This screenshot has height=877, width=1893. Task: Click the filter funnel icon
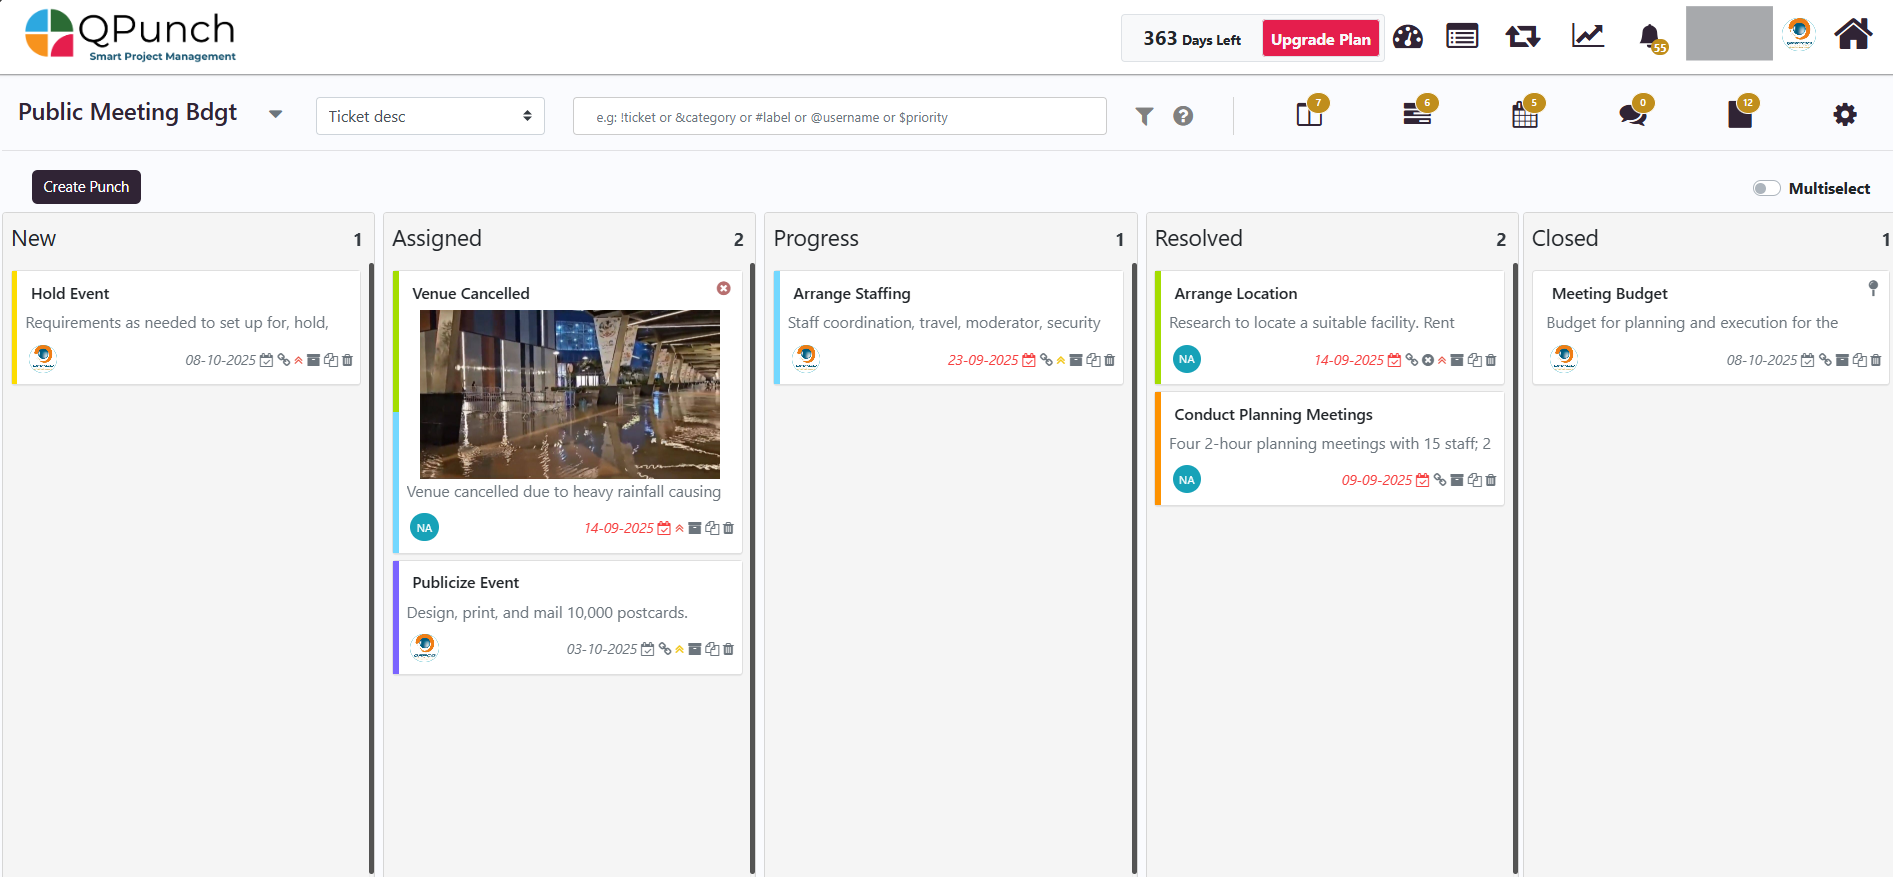point(1144,117)
